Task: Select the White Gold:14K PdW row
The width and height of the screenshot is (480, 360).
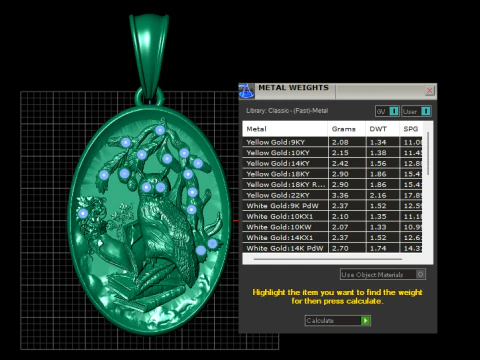Action: (332, 248)
